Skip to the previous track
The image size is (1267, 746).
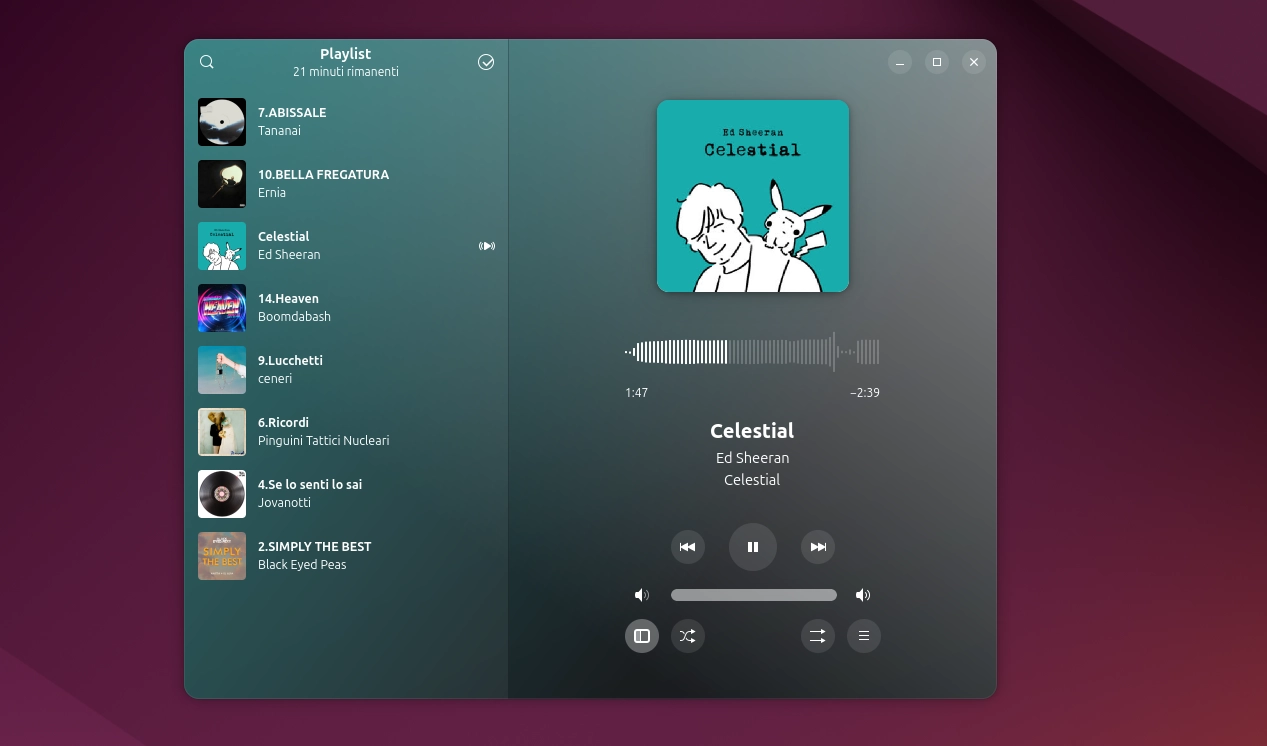[x=688, y=547]
